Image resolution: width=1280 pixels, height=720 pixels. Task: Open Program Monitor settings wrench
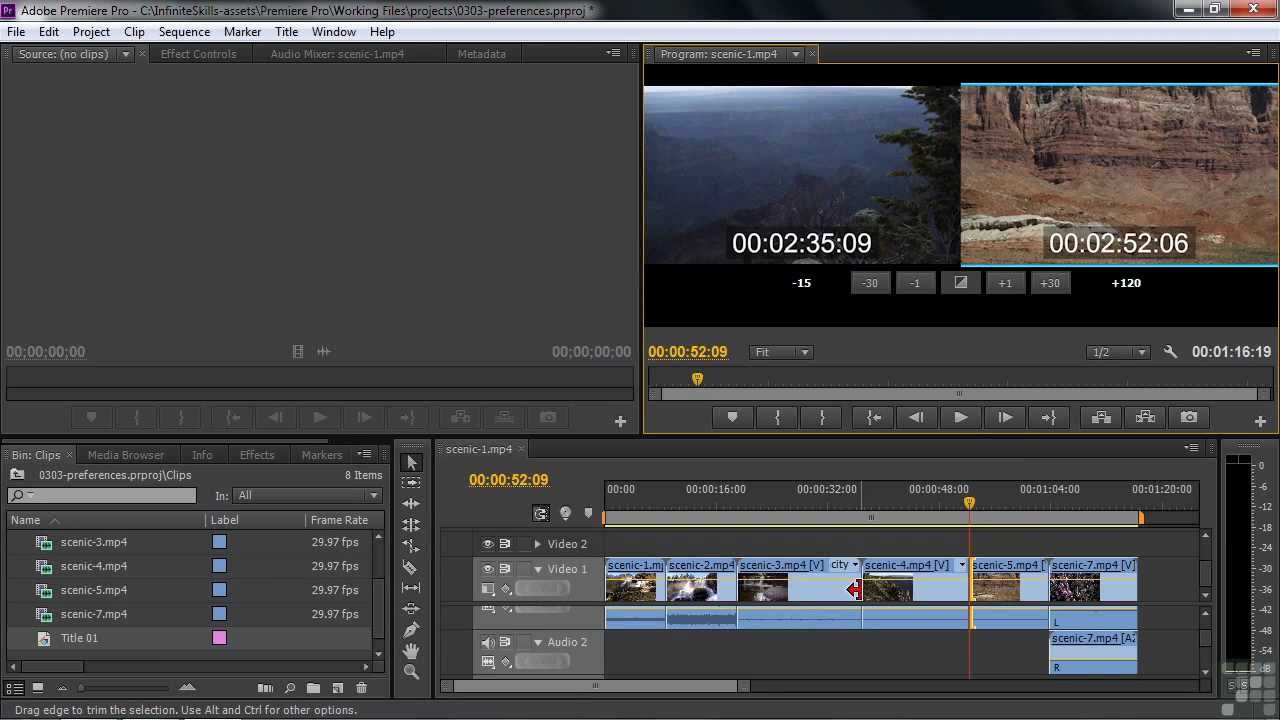1170,352
